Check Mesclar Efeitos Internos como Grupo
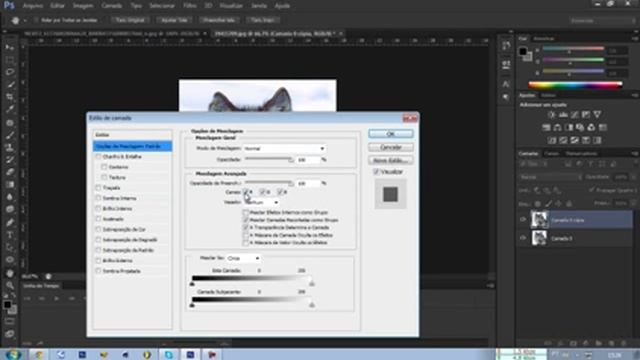640x360 pixels. point(246,213)
